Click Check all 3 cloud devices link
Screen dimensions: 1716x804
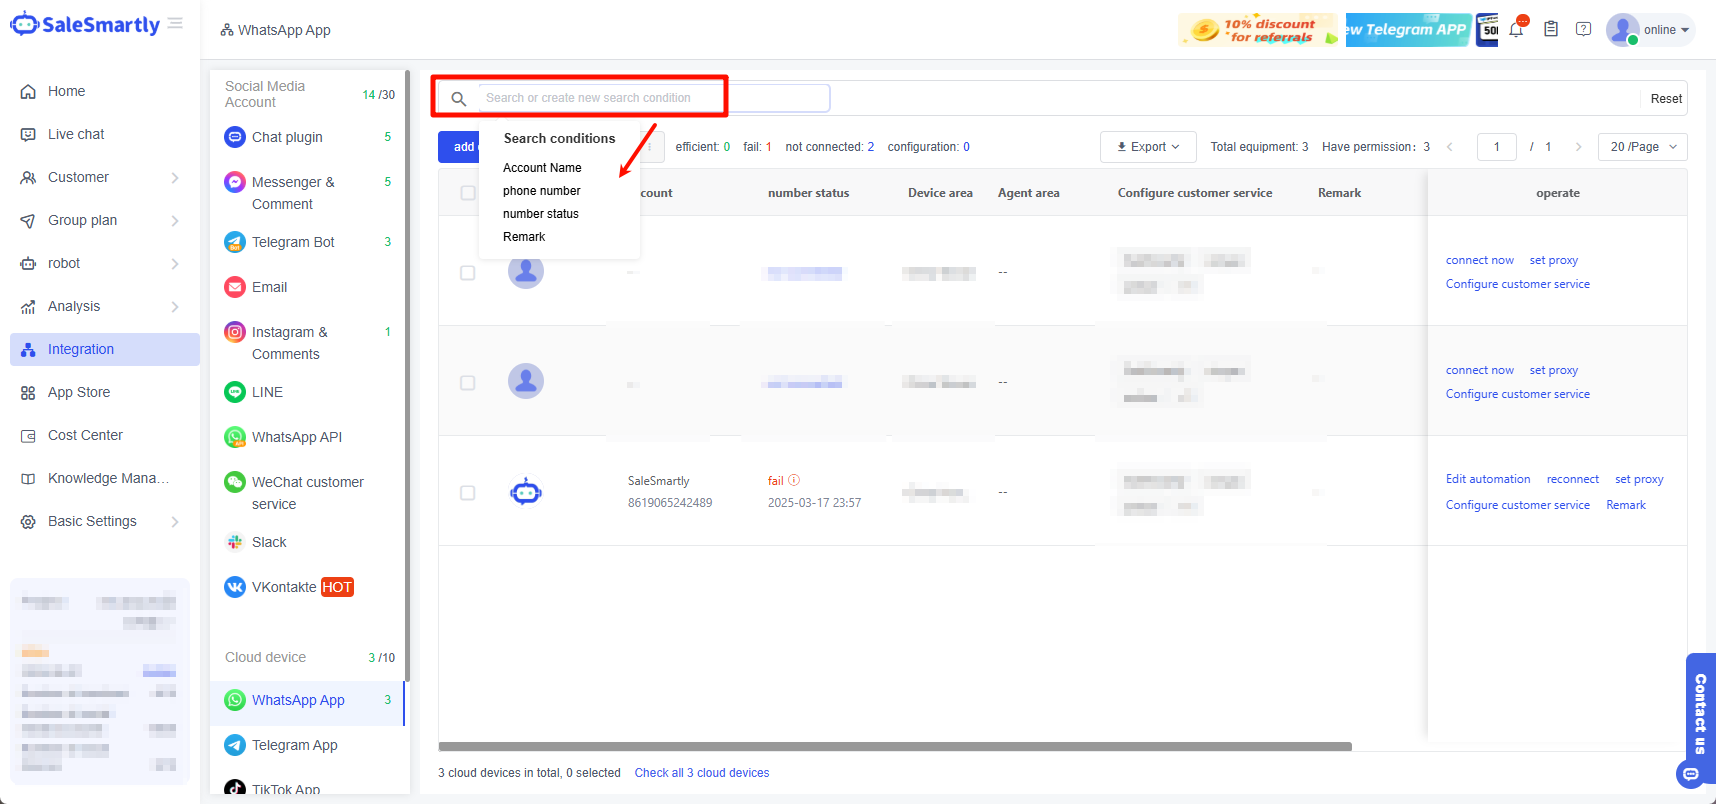(701, 773)
